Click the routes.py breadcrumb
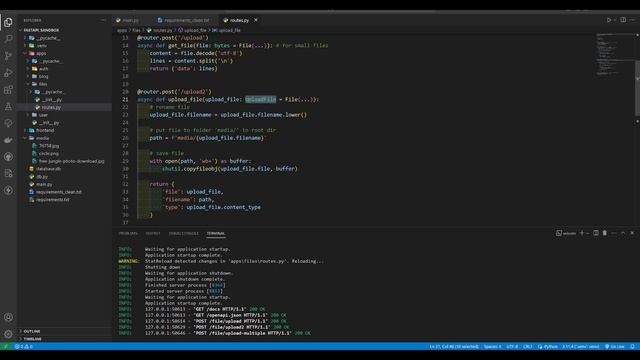This screenshot has height=360, width=640. tap(160, 30)
